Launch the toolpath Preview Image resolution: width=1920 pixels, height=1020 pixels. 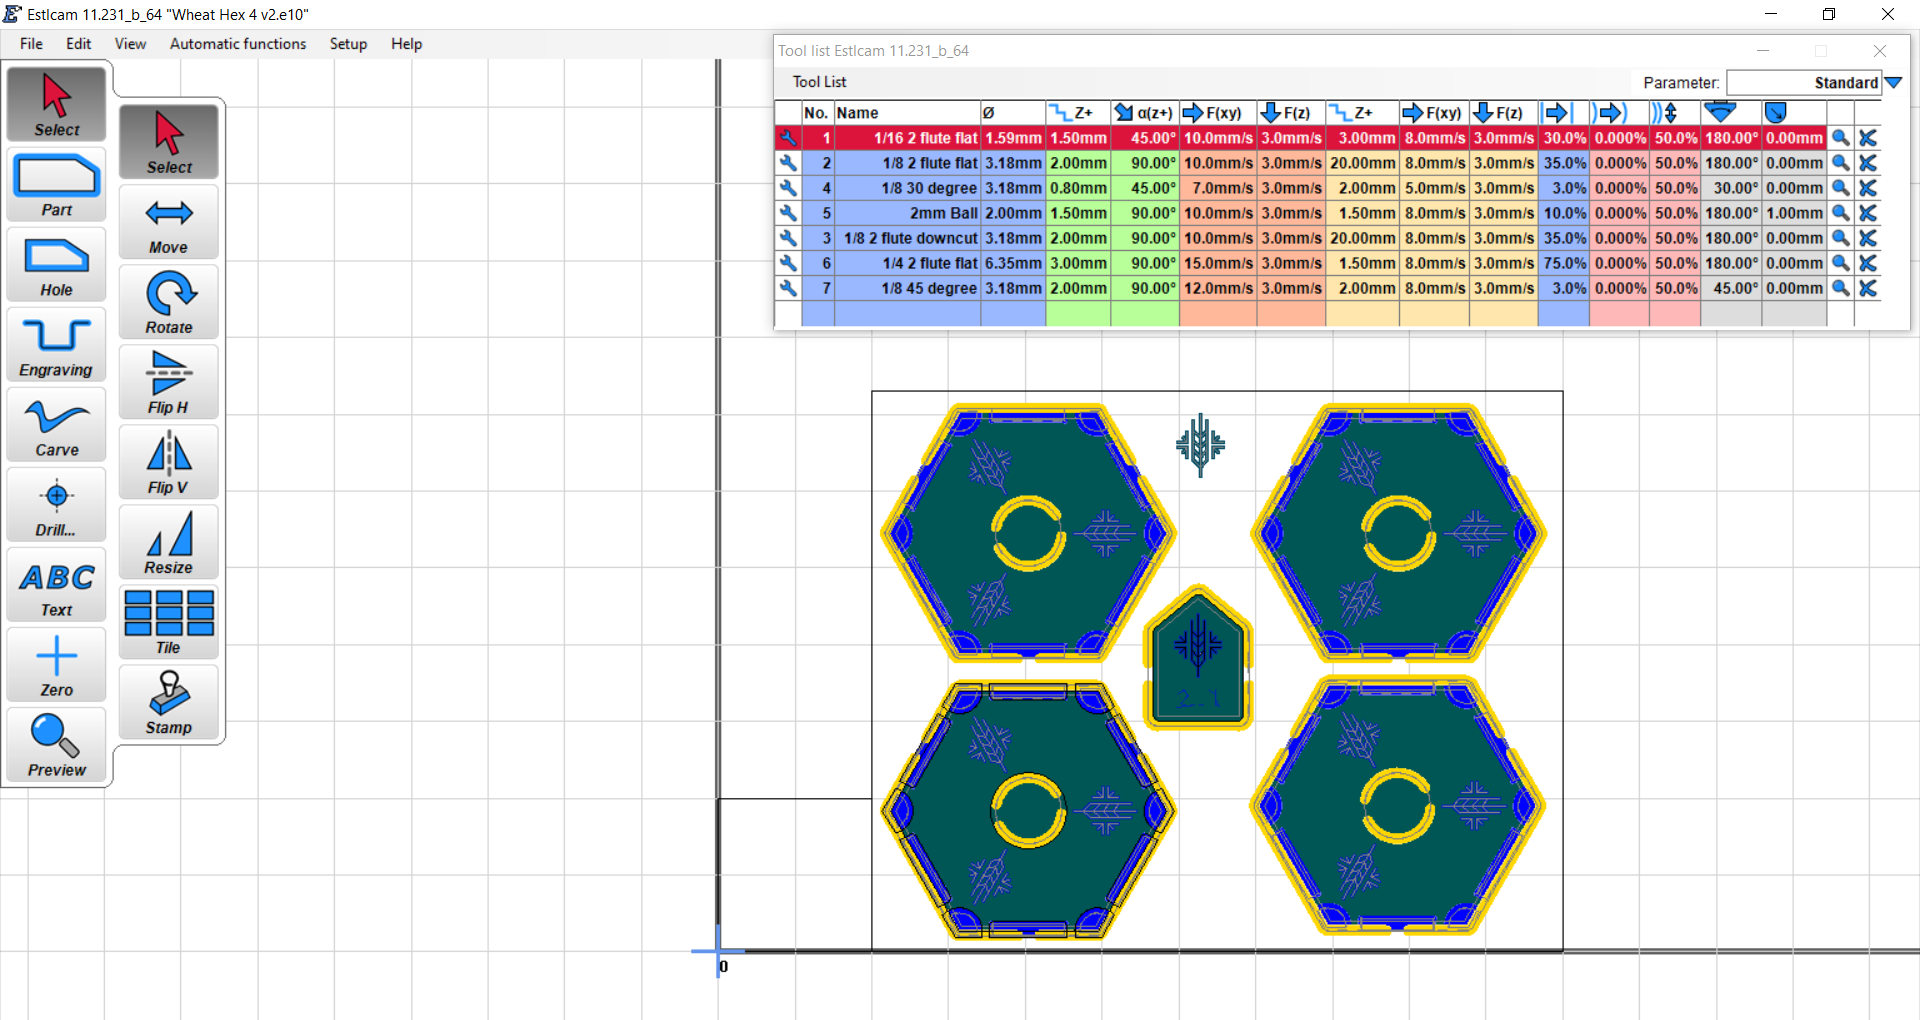pyautogui.click(x=57, y=745)
